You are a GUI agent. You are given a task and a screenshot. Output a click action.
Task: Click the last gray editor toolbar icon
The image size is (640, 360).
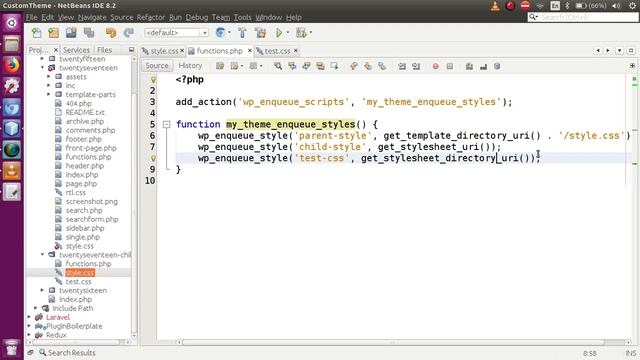pyautogui.click(x=497, y=66)
